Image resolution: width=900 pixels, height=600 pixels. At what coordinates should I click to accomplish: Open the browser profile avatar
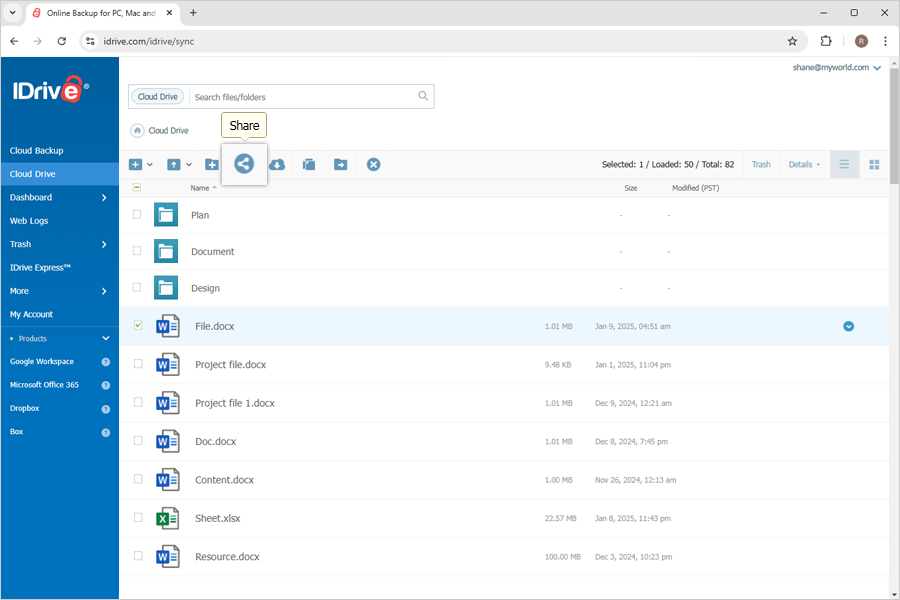[861, 41]
